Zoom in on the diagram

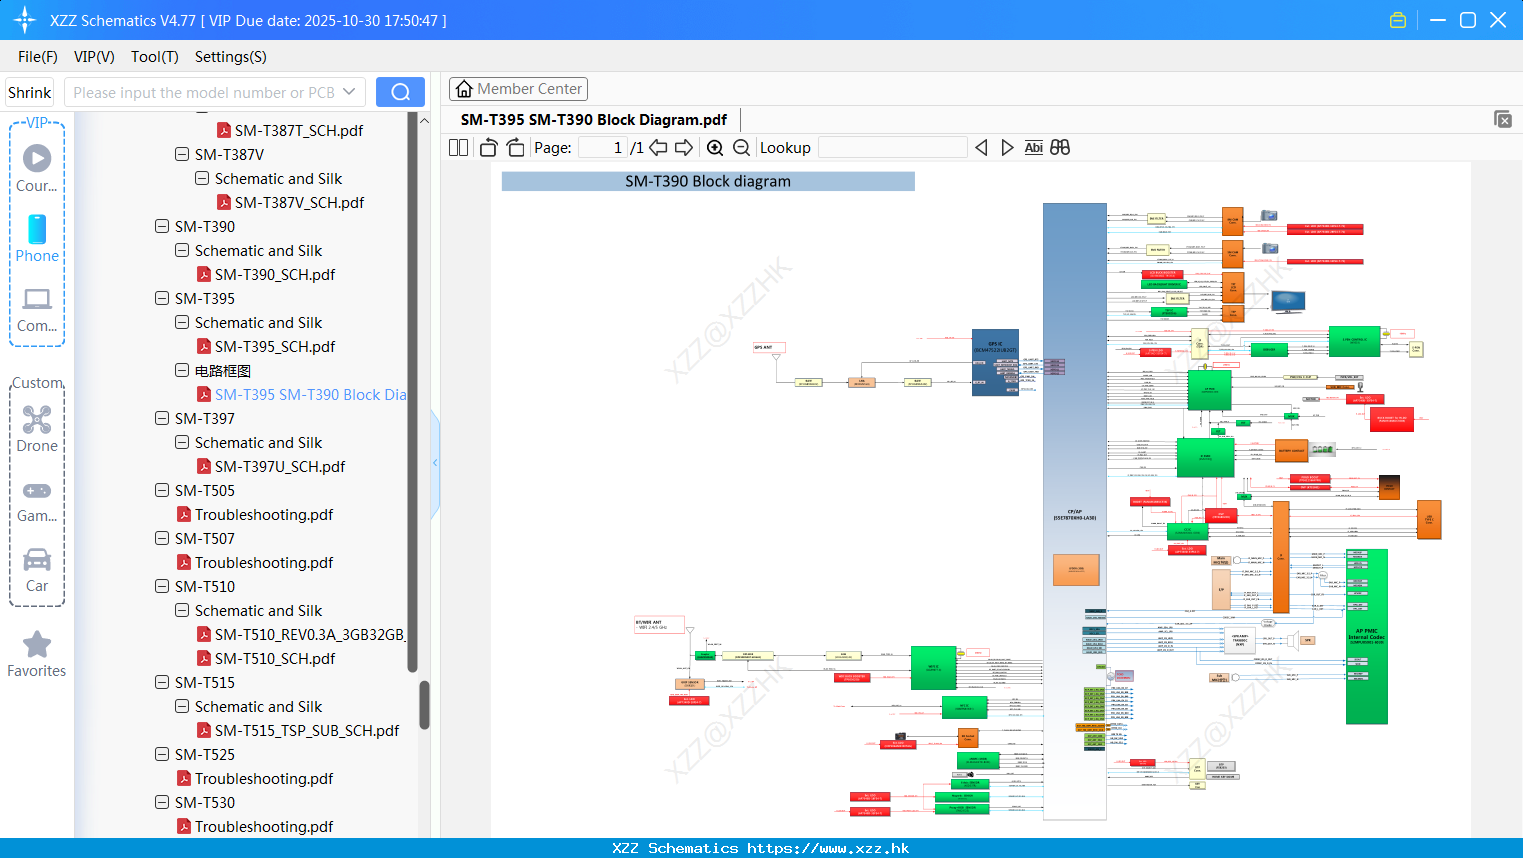pyautogui.click(x=715, y=147)
